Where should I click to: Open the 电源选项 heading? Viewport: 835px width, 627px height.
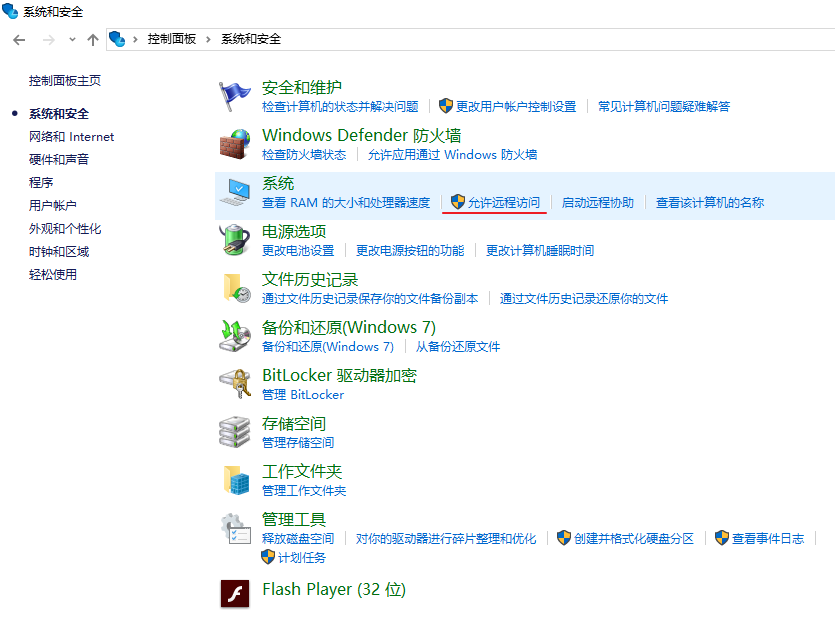pyautogui.click(x=294, y=231)
